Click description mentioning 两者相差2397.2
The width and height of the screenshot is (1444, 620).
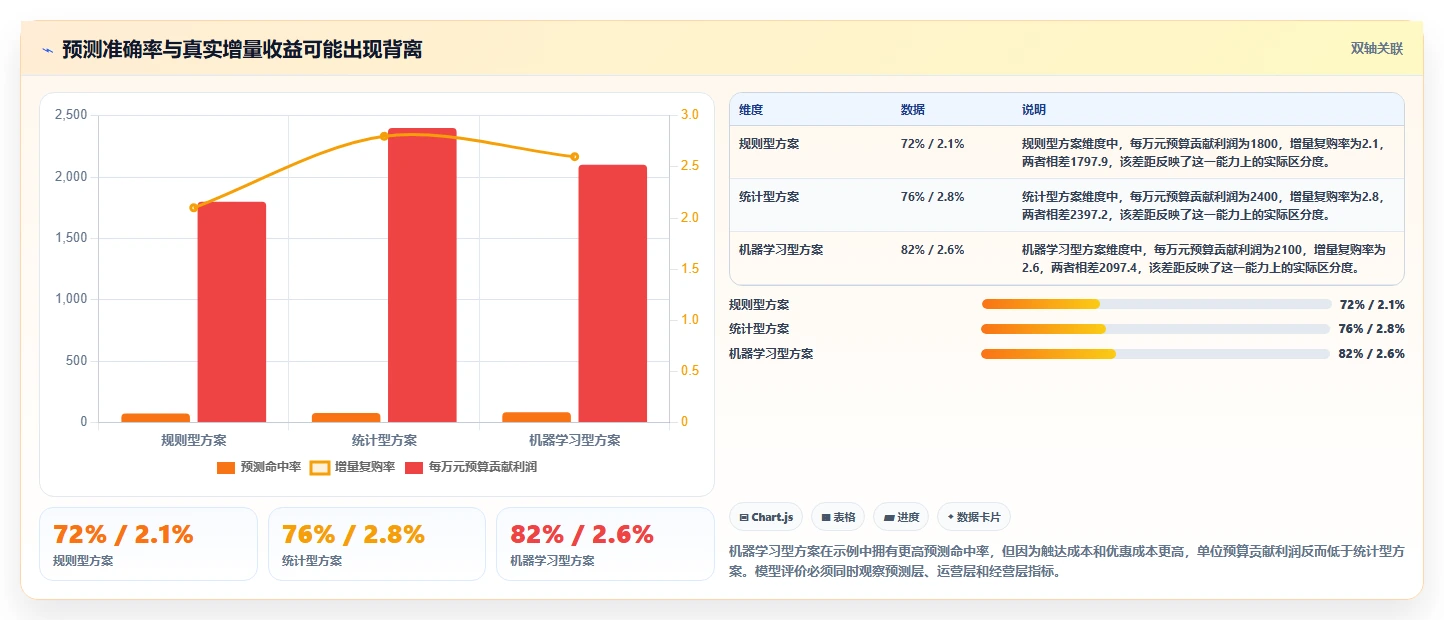[x=1208, y=205]
